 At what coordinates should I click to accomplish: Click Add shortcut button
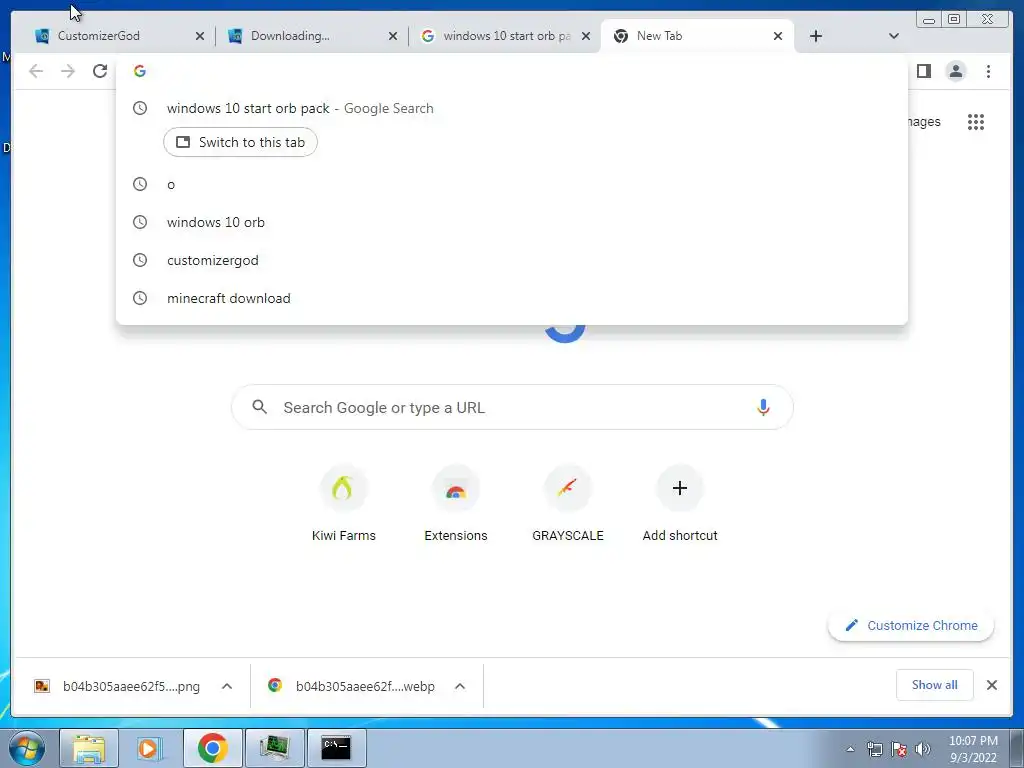coord(680,504)
